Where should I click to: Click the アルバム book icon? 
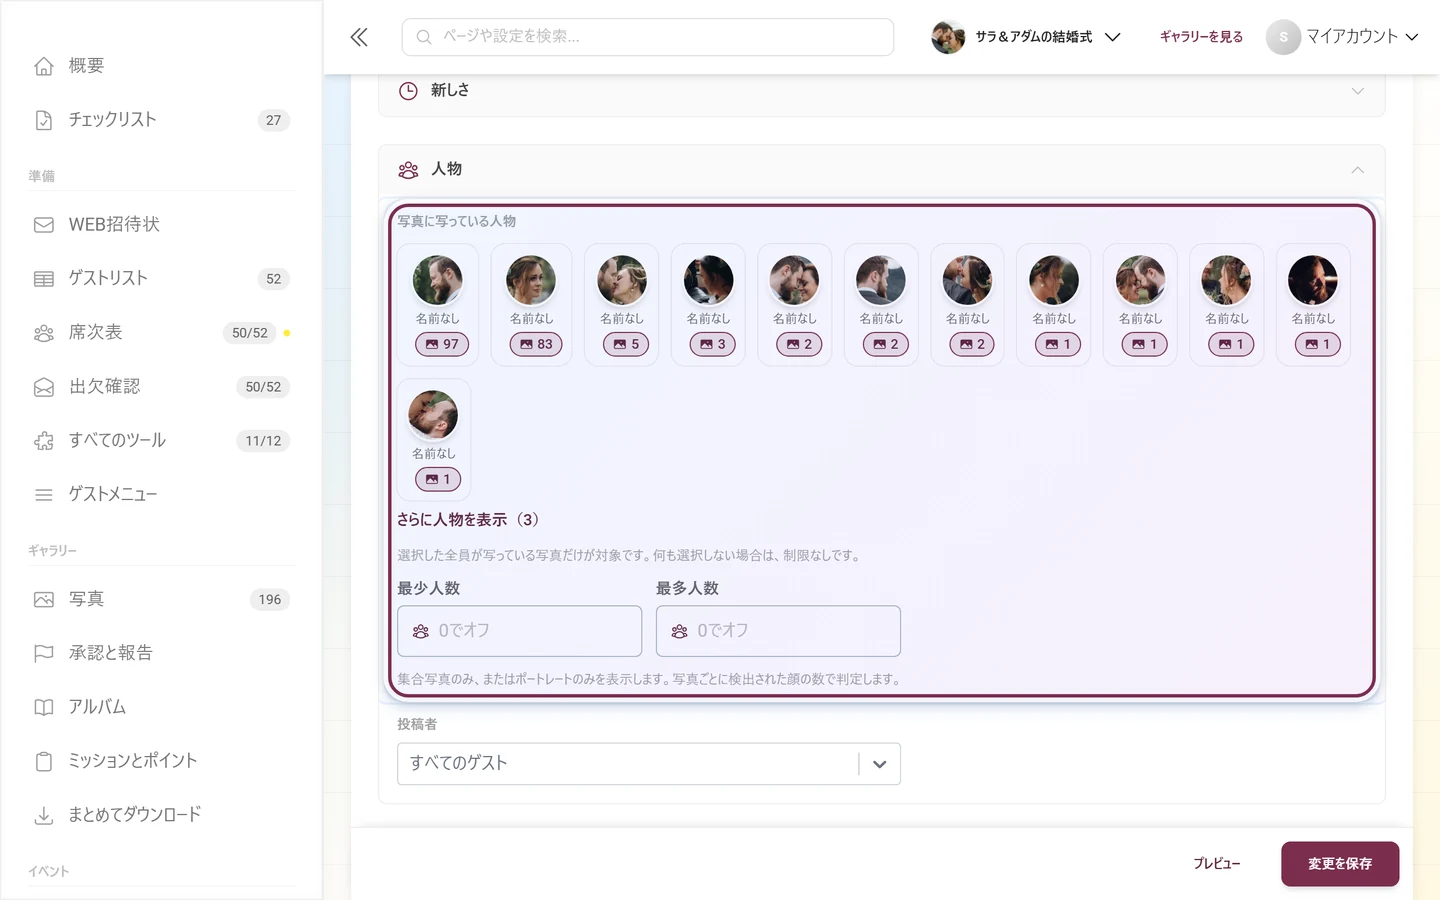44,708
